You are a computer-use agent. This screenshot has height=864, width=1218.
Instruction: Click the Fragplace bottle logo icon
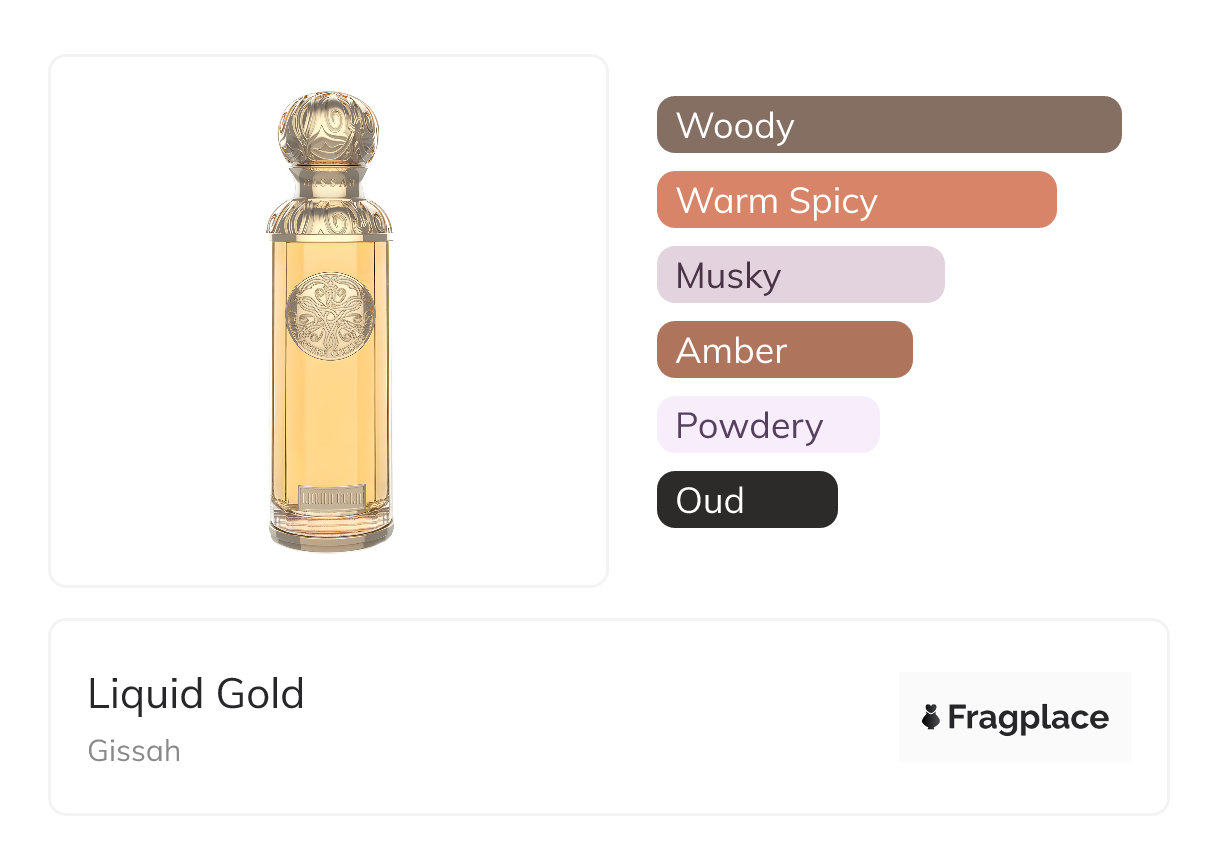[931, 717]
